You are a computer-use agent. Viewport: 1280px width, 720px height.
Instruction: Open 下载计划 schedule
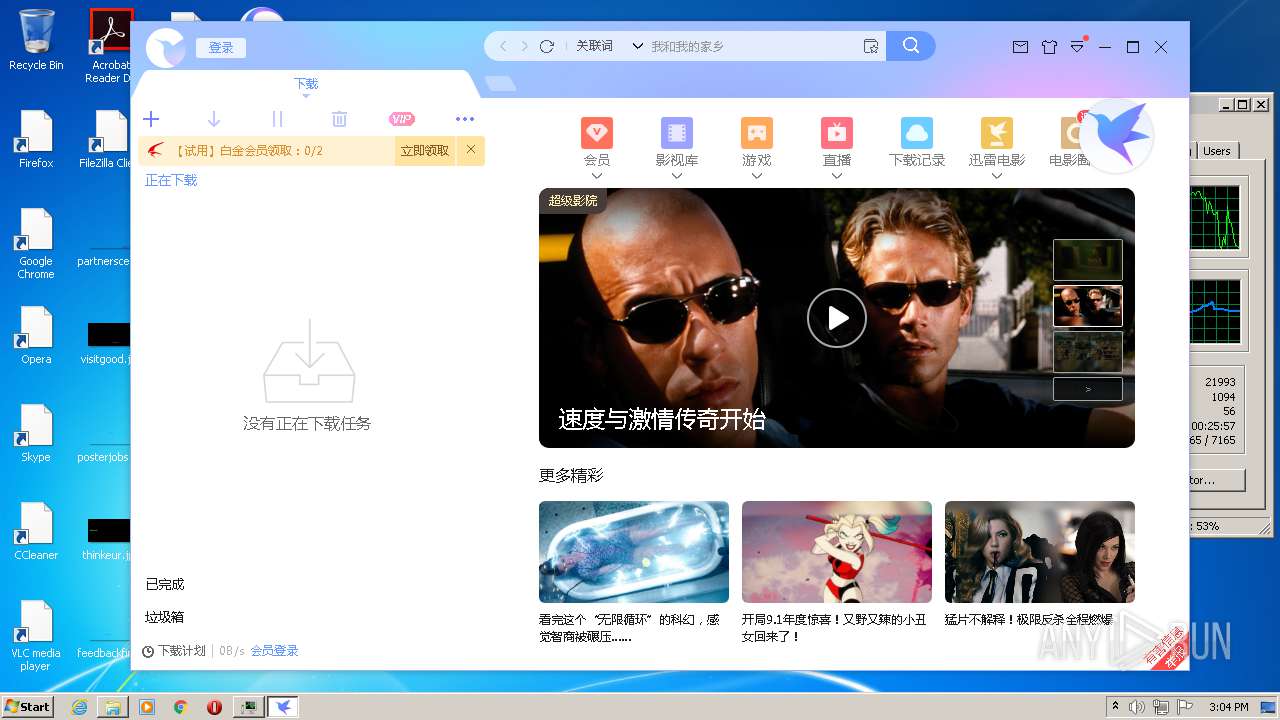click(x=174, y=651)
